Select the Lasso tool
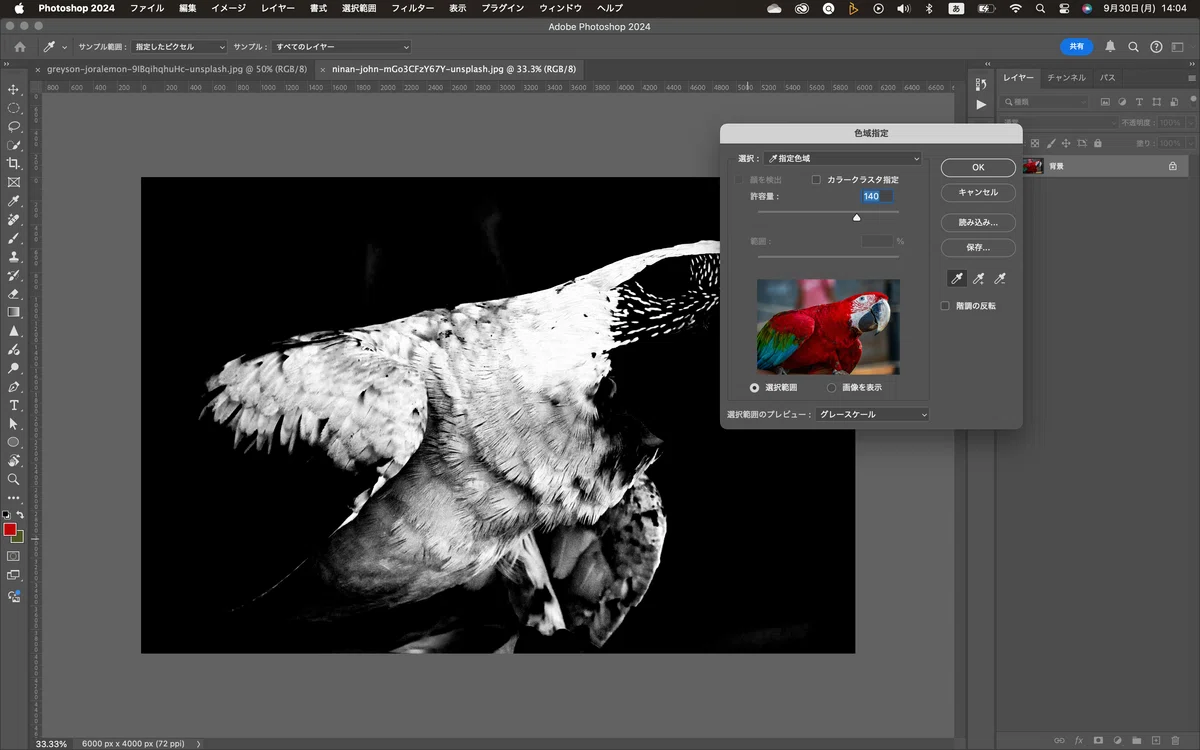This screenshot has width=1200, height=750. pos(14,127)
